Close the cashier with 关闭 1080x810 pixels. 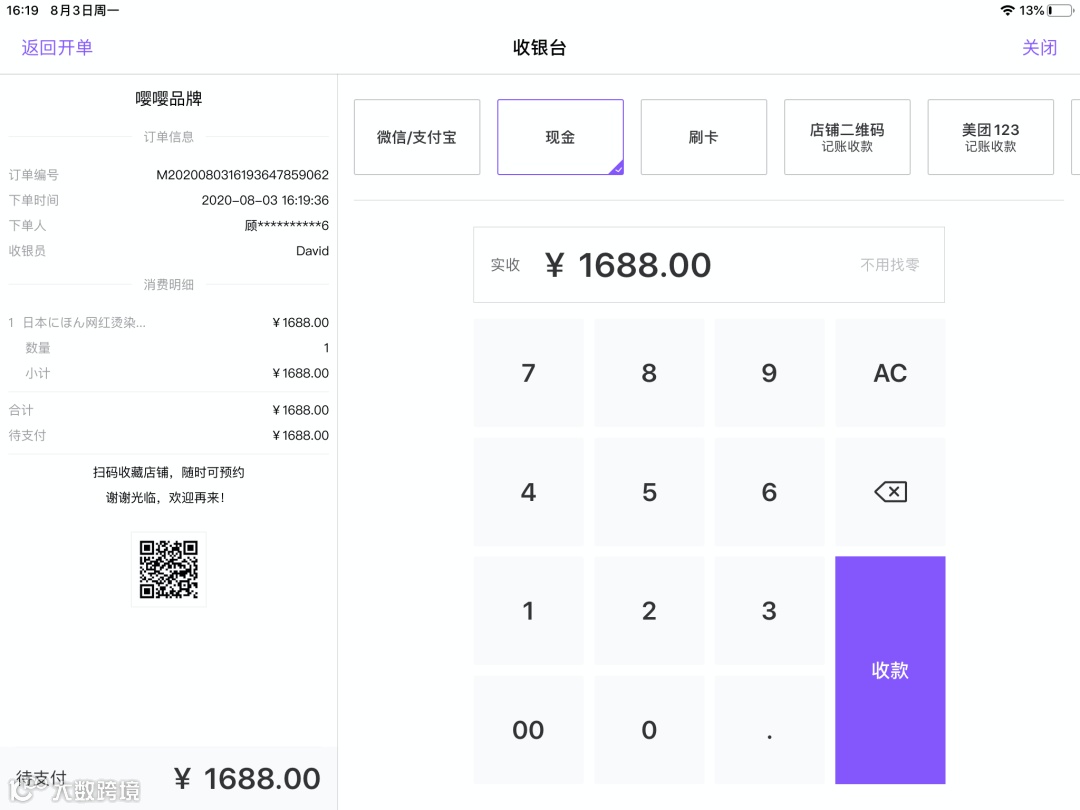1039,48
